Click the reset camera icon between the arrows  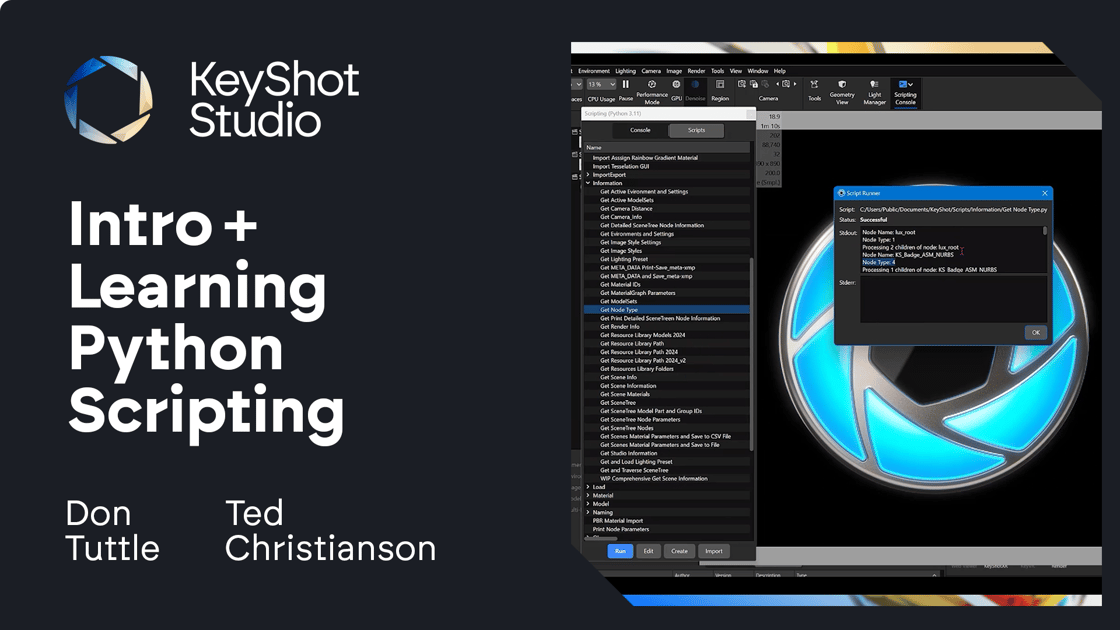tap(786, 84)
